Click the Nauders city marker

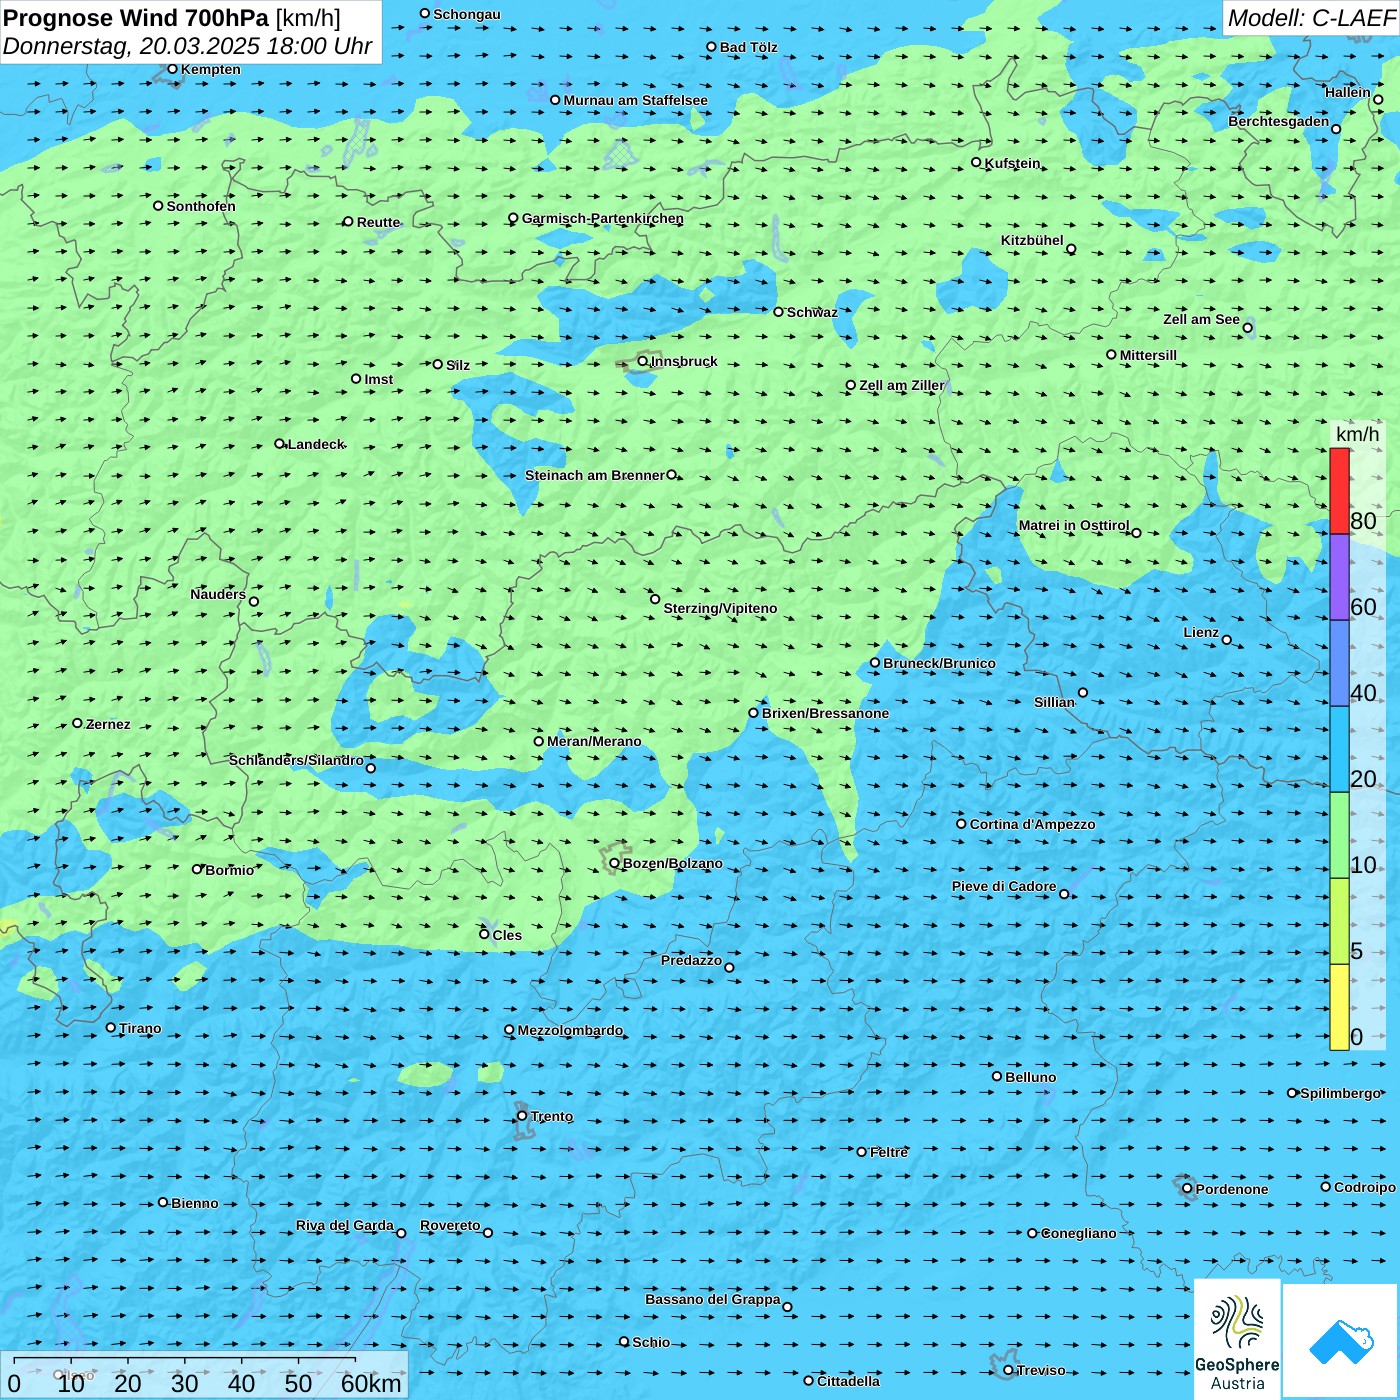254,601
